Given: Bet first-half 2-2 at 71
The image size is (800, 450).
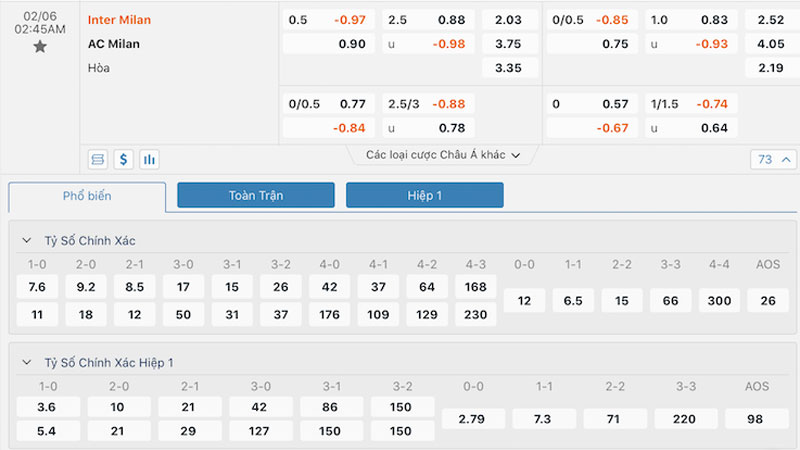Looking at the screenshot, I should point(615,419).
